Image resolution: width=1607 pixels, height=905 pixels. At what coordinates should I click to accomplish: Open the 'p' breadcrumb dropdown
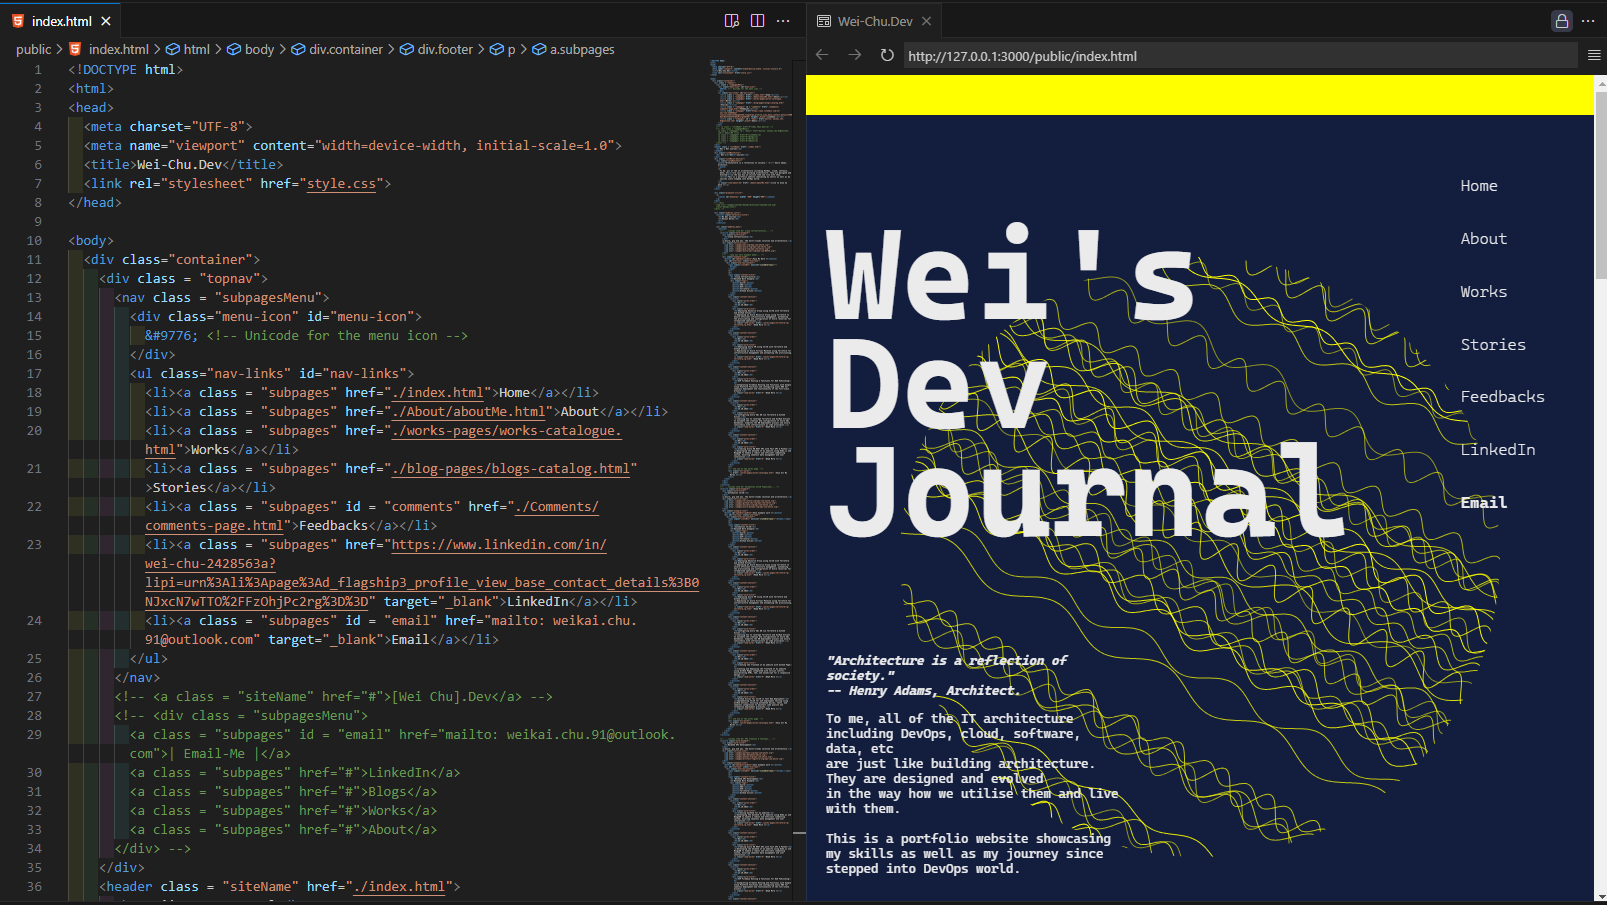(502, 49)
